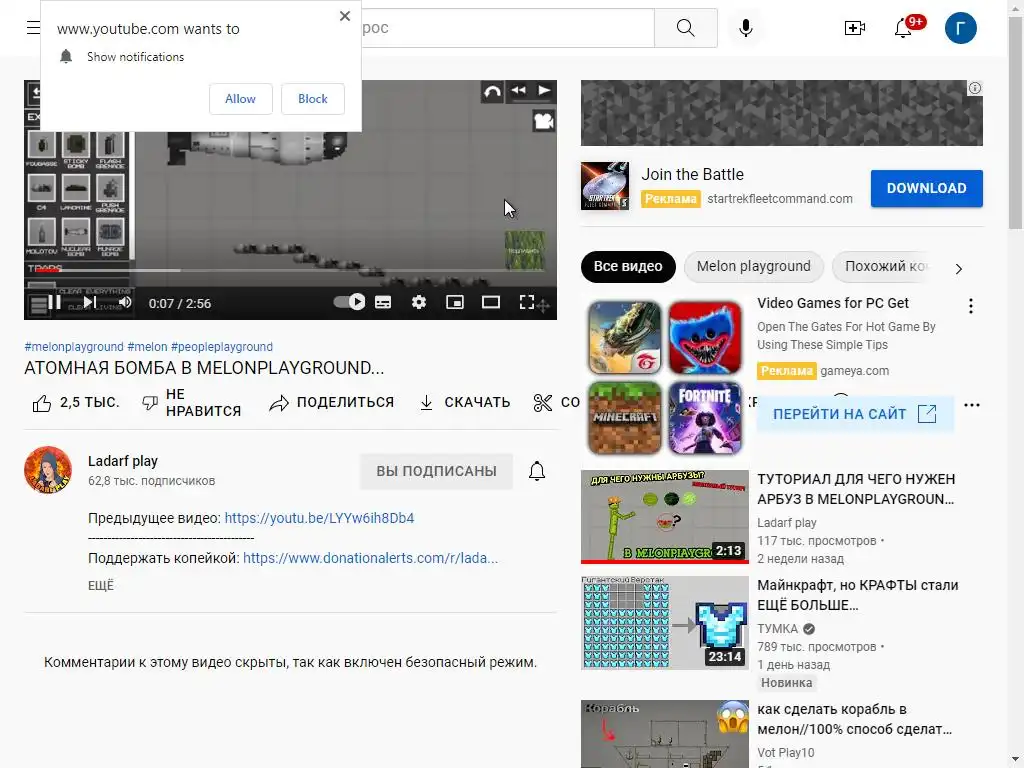This screenshot has height=768, width=1024.
Task: Like the video with 2,5 тыс.
Action: 76,403
